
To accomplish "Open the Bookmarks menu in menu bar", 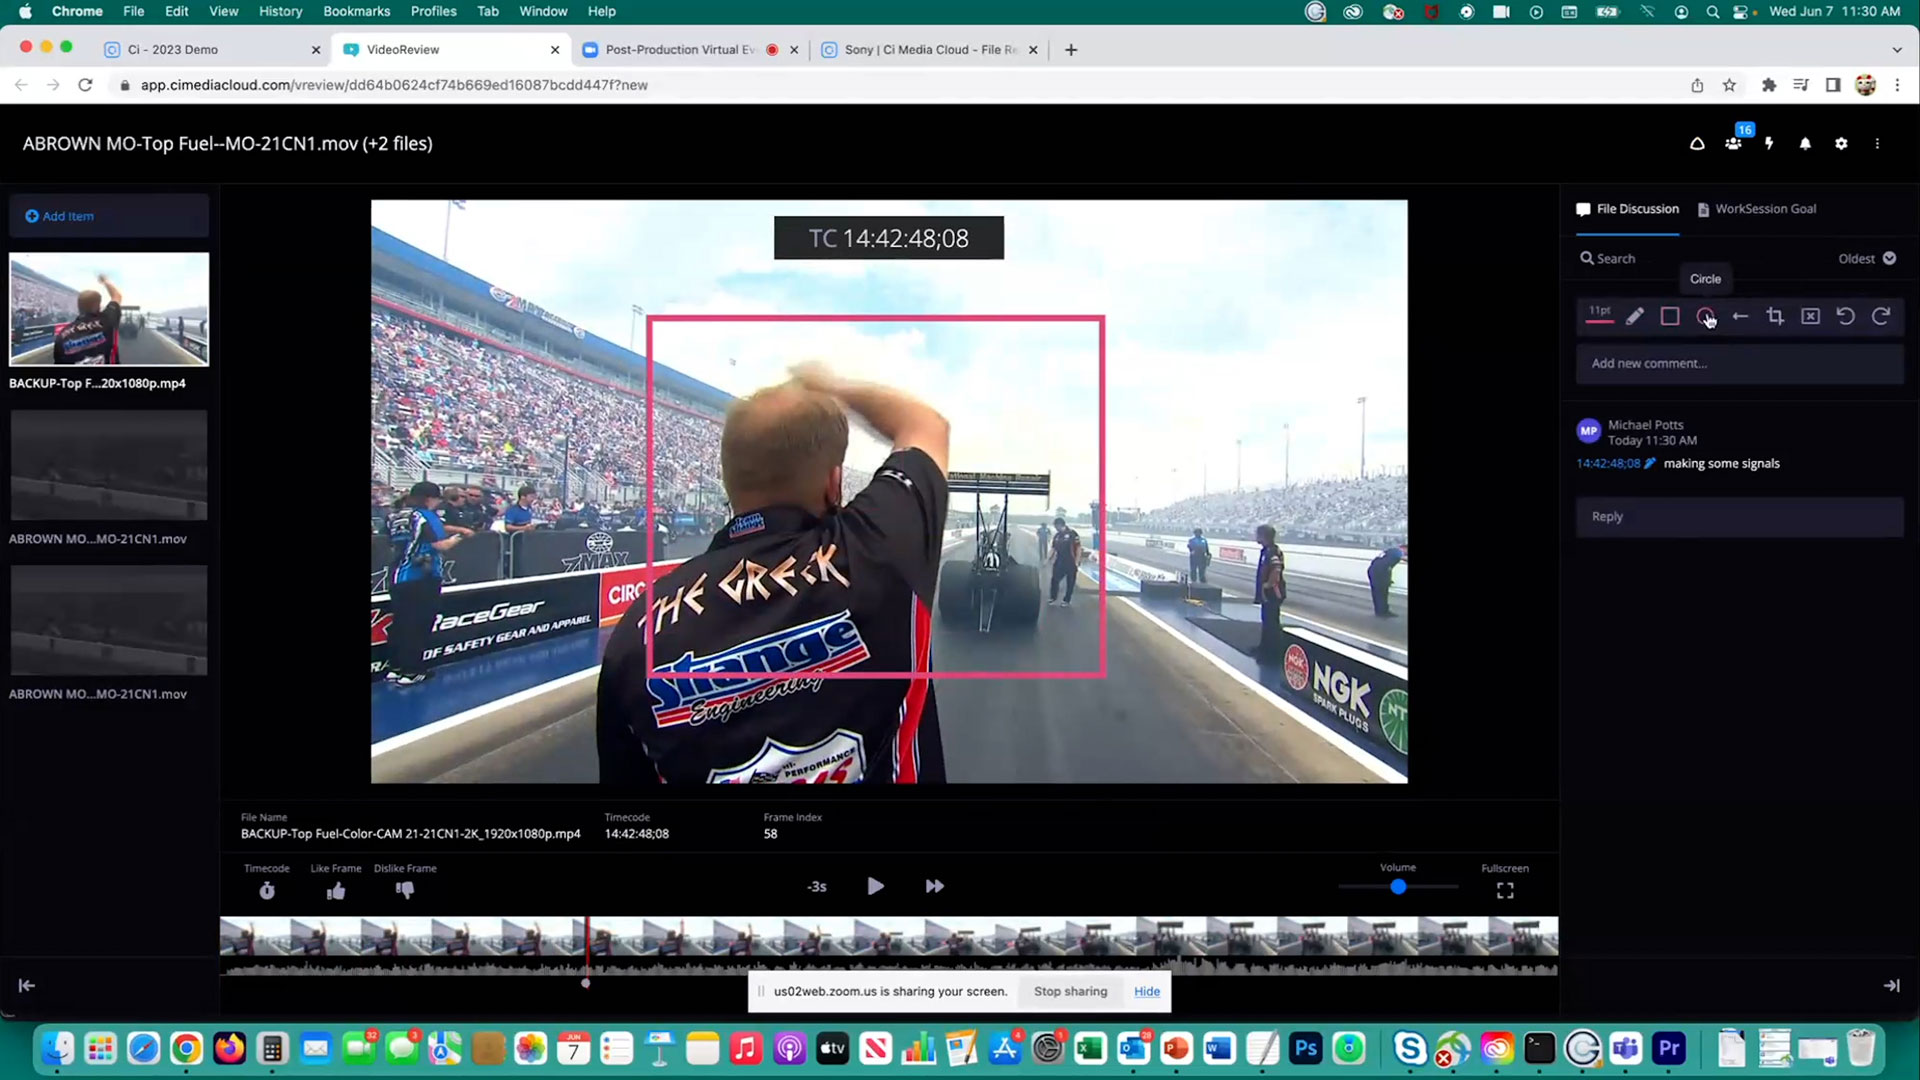I will (x=356, y=11).
